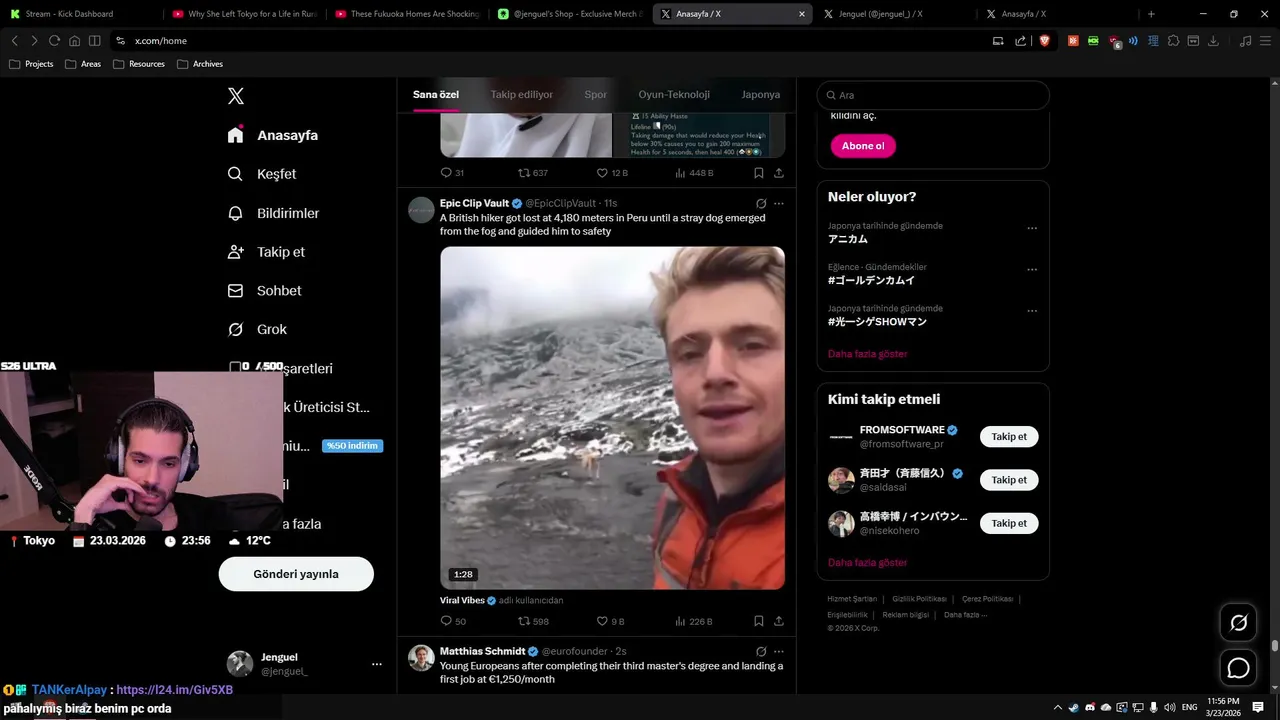The width and height of the screenshot is (1280, 720).
Task: Click Daha fazla göster under Neler oluyor
Action: (868, 354)
